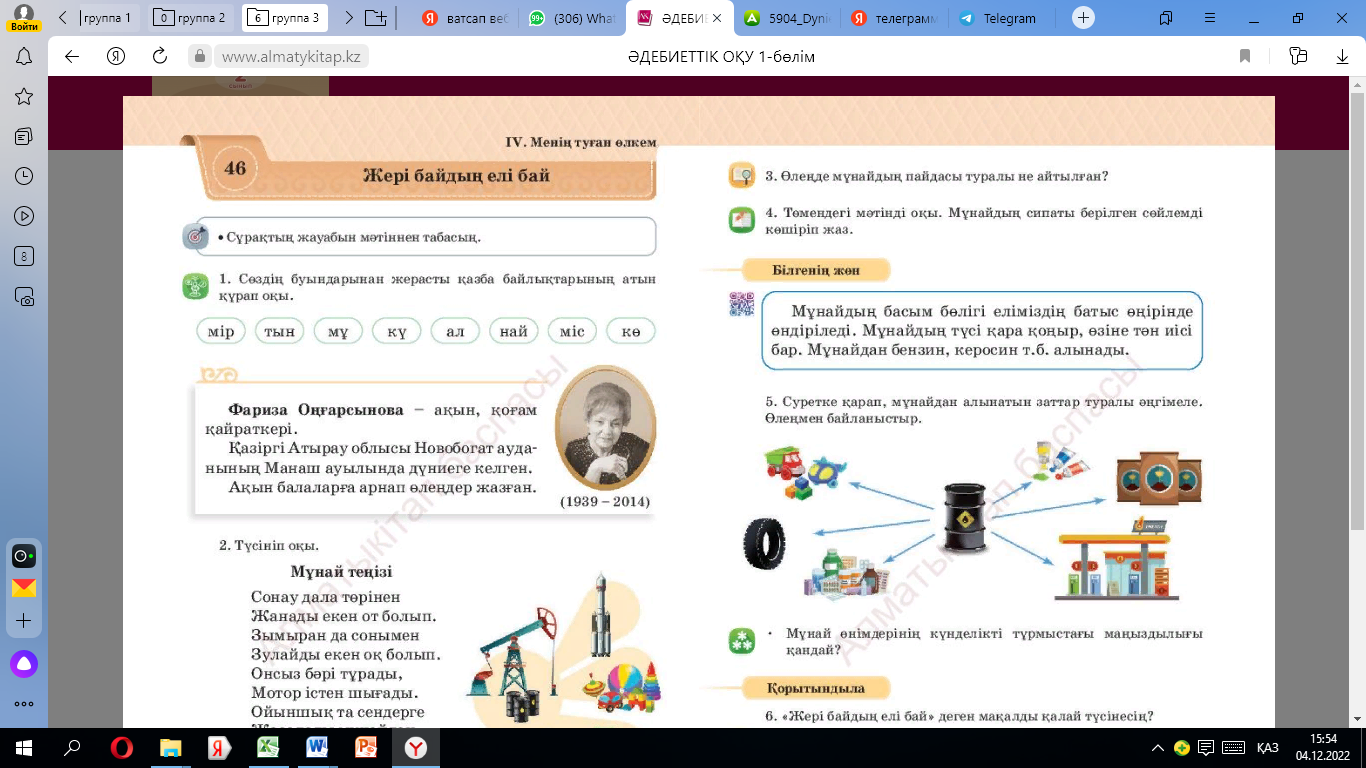Viewport: 1366px width, 768px height.
Task: Reload the current page
Action: pos(160,56)
